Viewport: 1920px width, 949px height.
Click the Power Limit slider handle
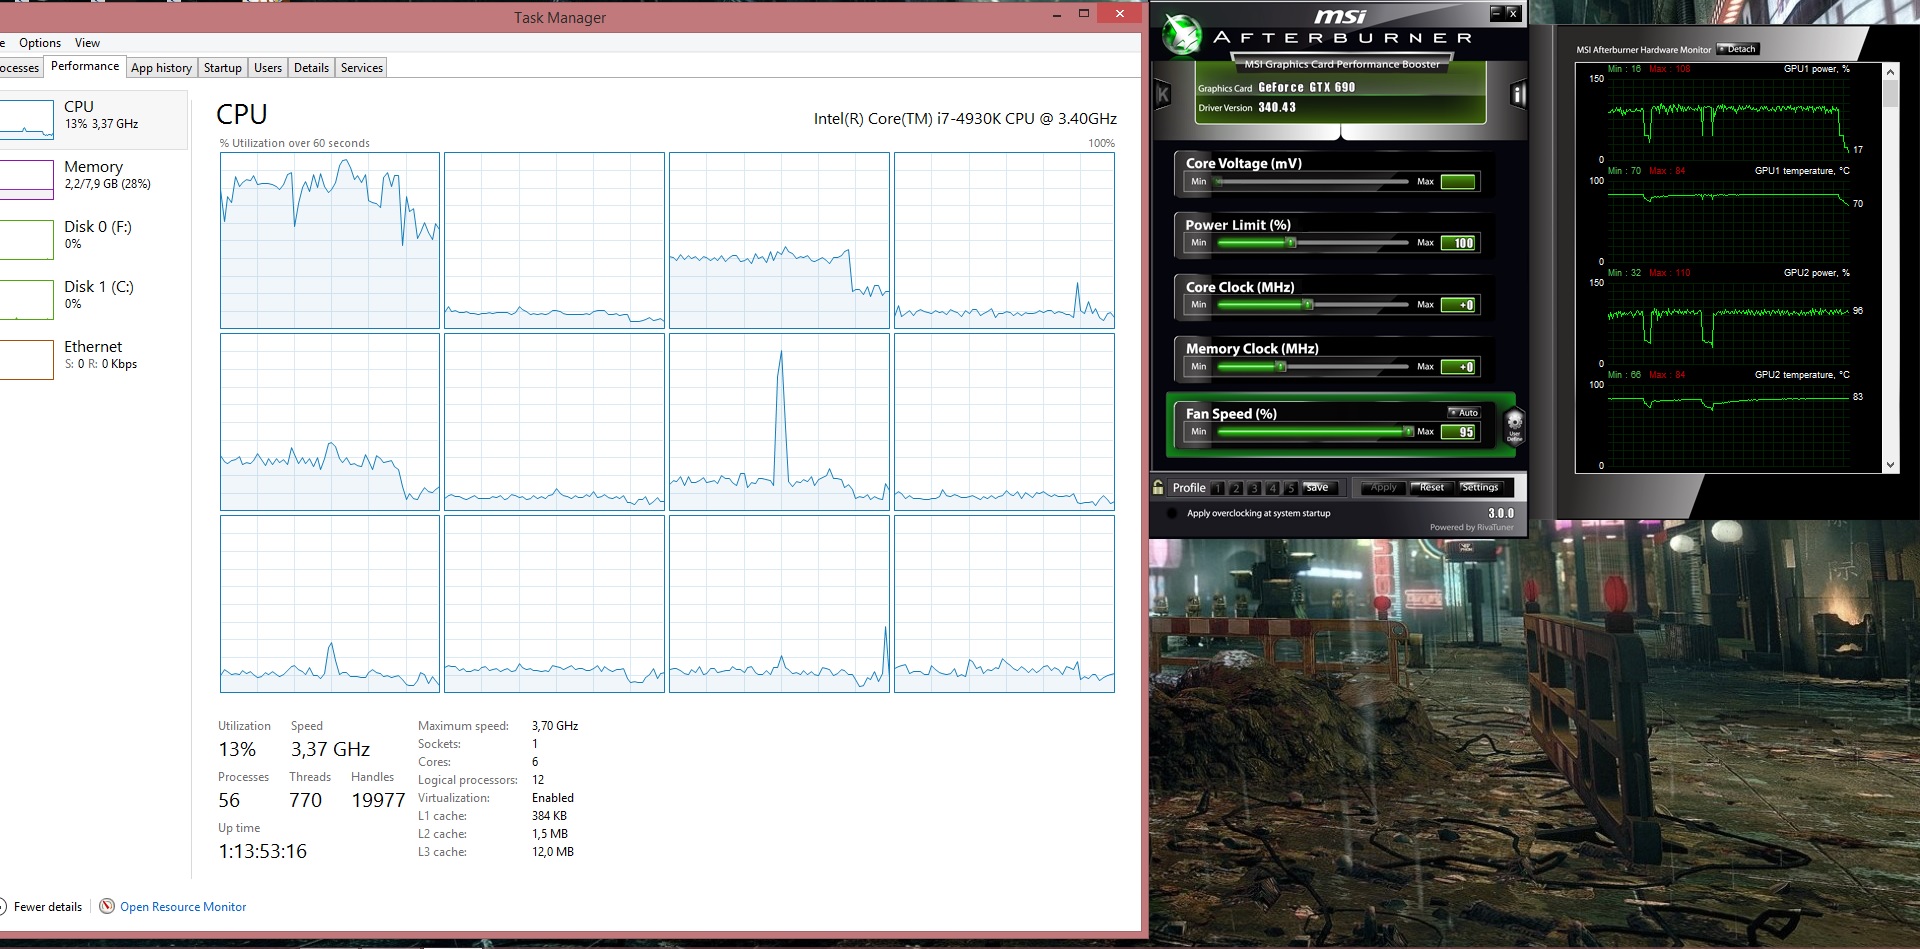pyautogui.click(x=1291, y=243)
